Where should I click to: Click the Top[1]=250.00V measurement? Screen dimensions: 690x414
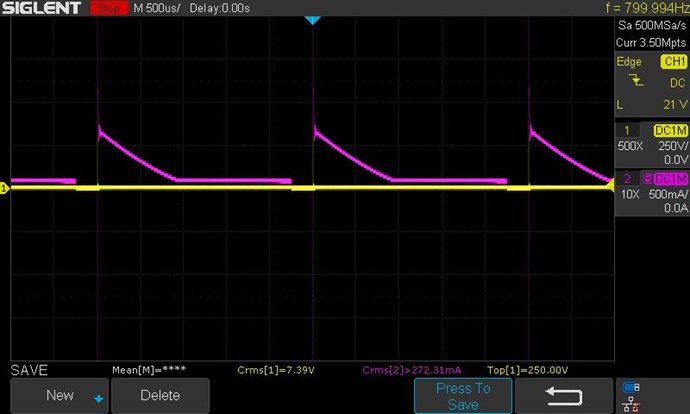click(x=528, y=370)
